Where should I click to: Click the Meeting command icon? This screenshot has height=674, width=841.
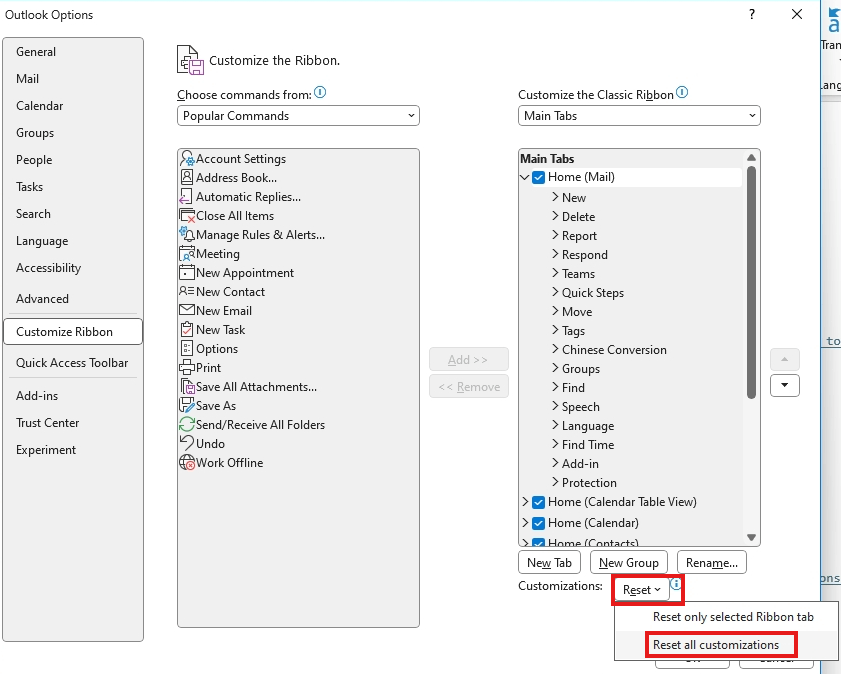(187, 254)
